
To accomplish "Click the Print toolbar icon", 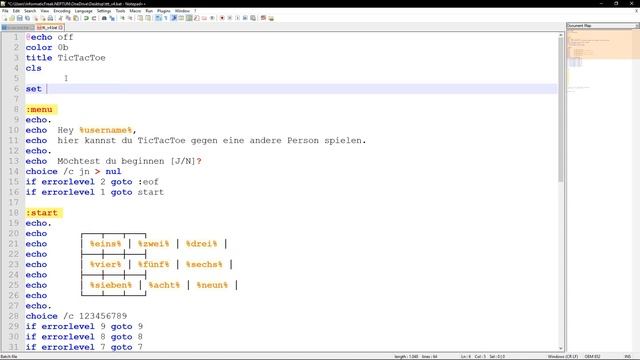I will pos(50,18).
